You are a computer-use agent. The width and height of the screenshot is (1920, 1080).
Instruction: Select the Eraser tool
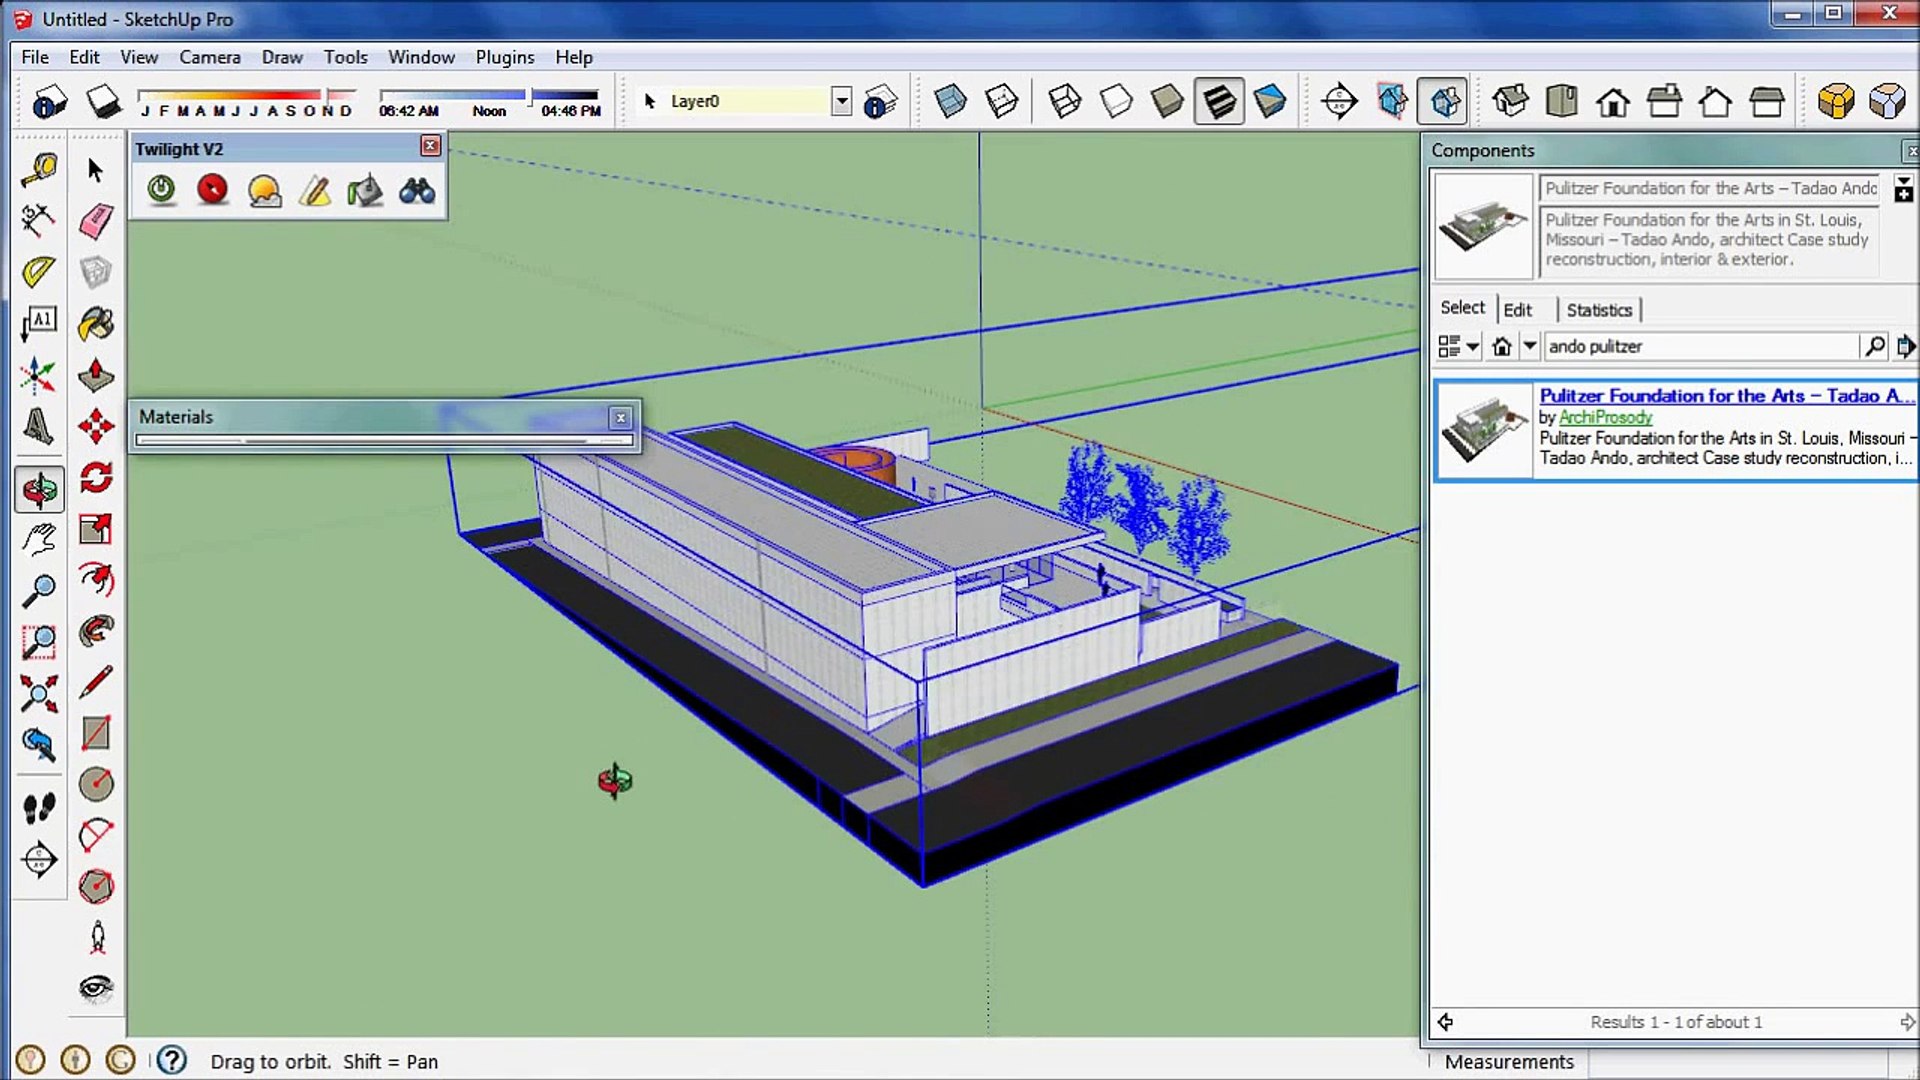coord(96,221)
